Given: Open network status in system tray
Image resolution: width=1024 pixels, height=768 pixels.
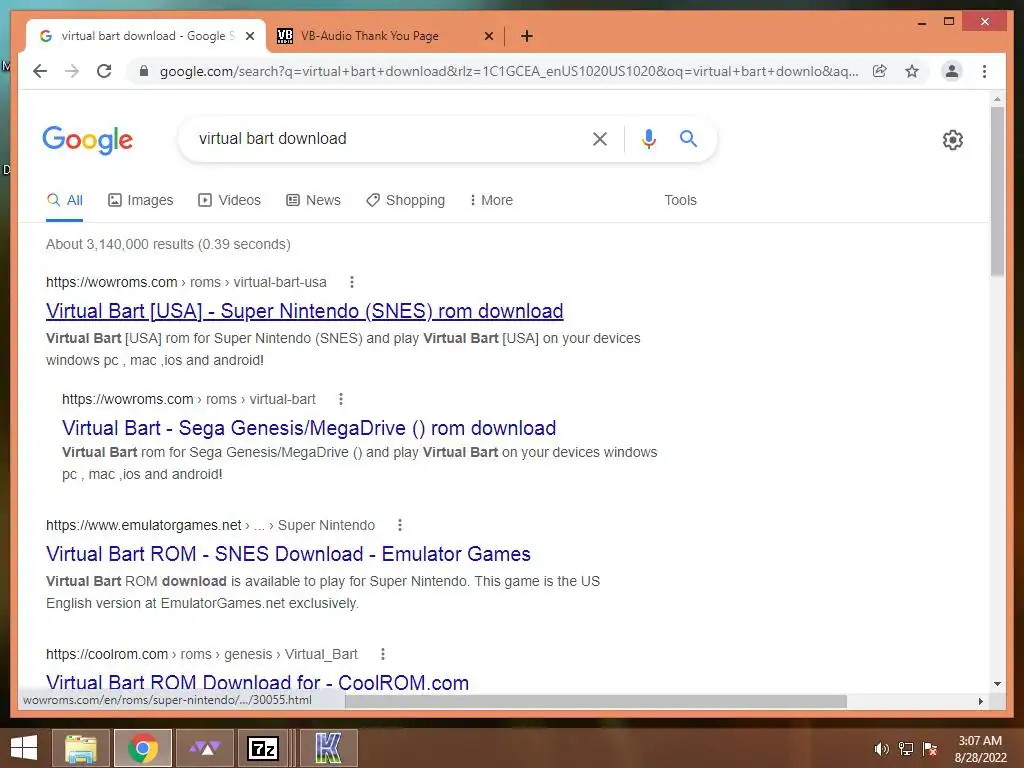Looking at the screenshot, I should point(906,749).
